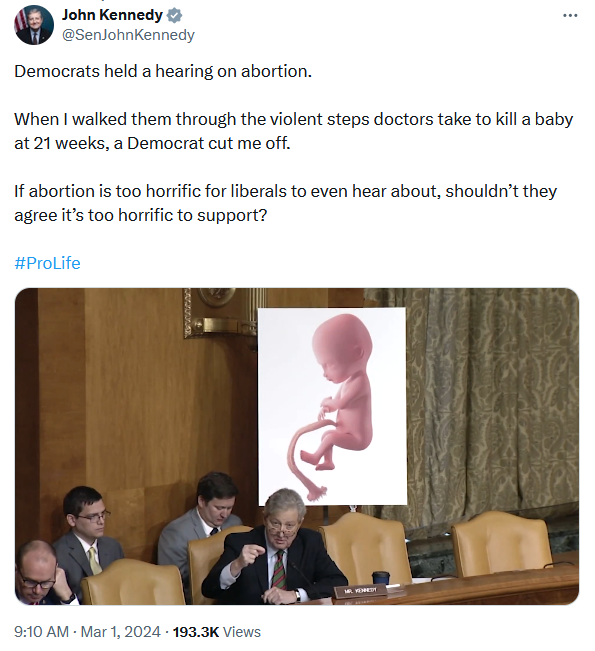View the 193.3K Views count details
Image resolution: width=595 pixels, height=651 pixels.
pos(216,631)
